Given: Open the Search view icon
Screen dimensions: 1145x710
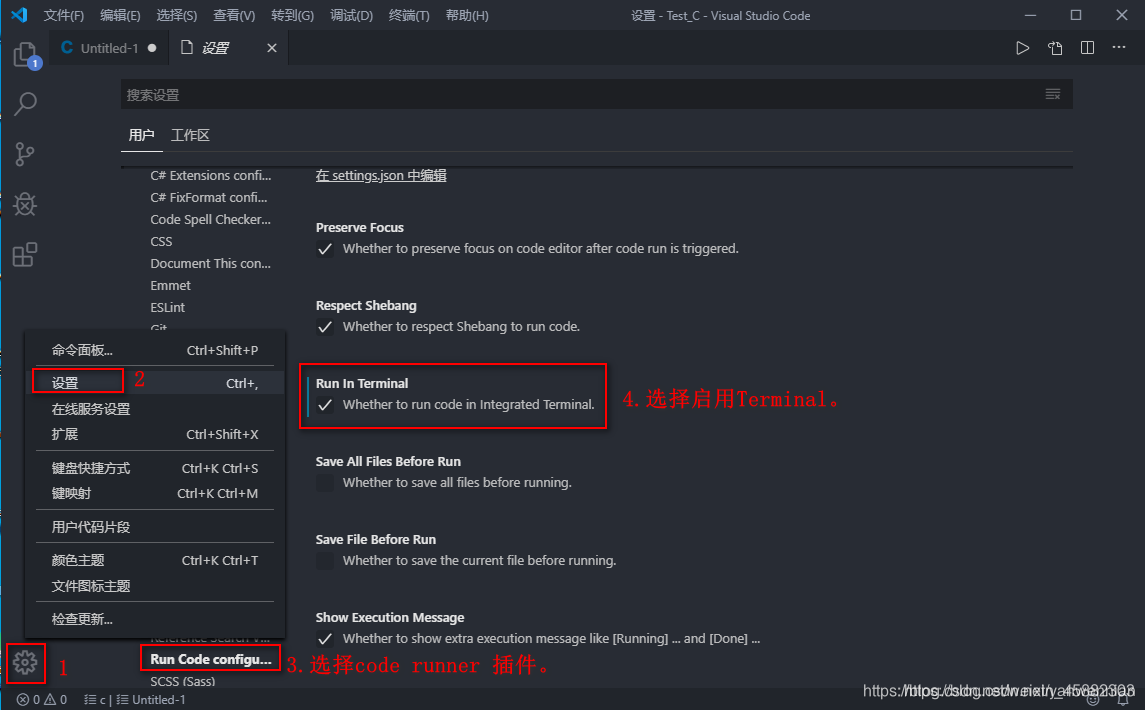Looking at the screenshot, I should pos(25,103).
